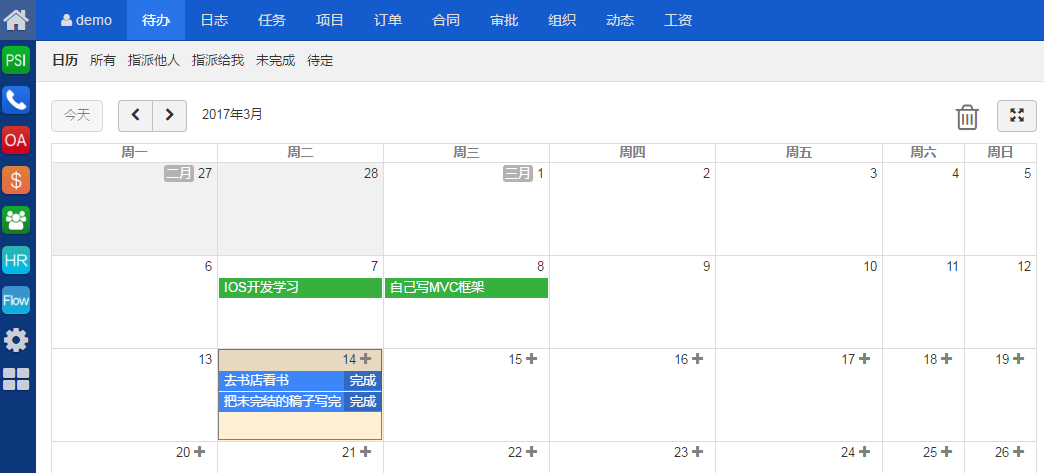The image size is (1044, 473).
Task: Switch to the 日志 menu
Action: point(214,20)
